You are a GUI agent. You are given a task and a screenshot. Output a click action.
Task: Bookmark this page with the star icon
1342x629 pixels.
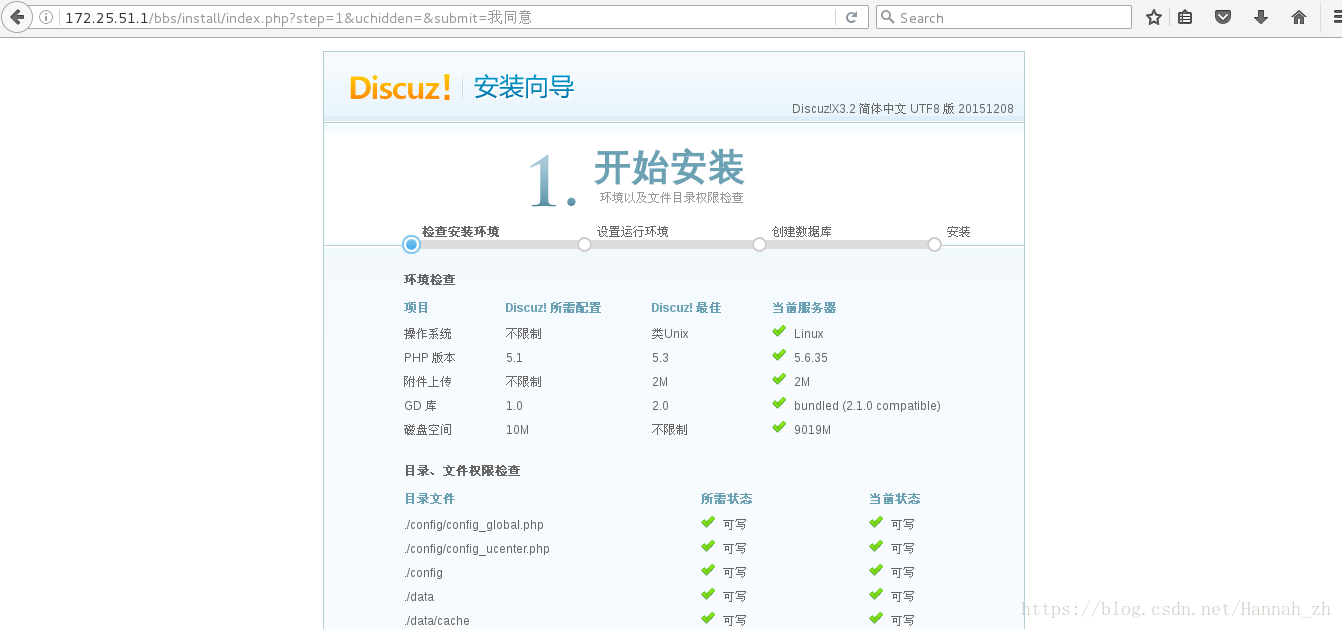click(1154, 17)
